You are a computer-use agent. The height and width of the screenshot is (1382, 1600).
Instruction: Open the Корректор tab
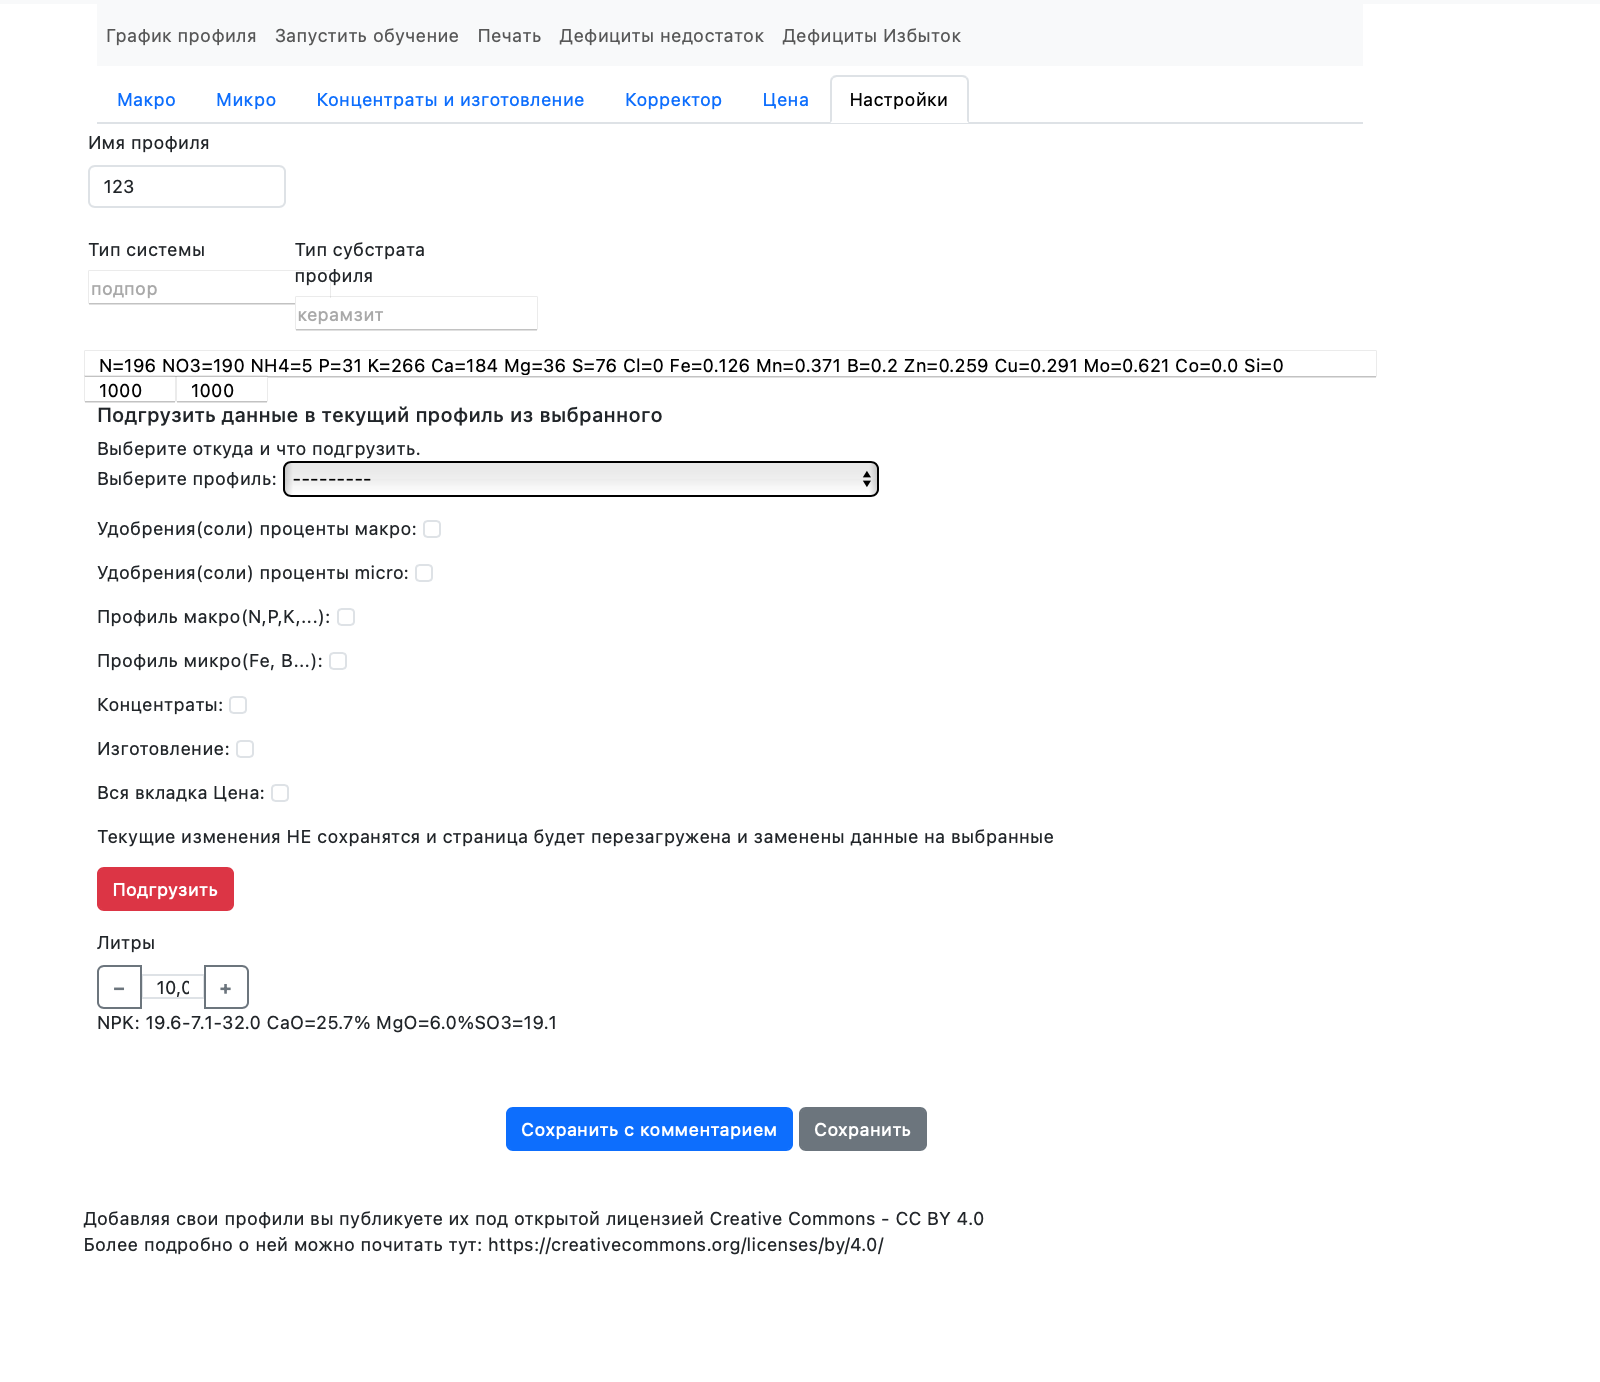tap(673, 100)
